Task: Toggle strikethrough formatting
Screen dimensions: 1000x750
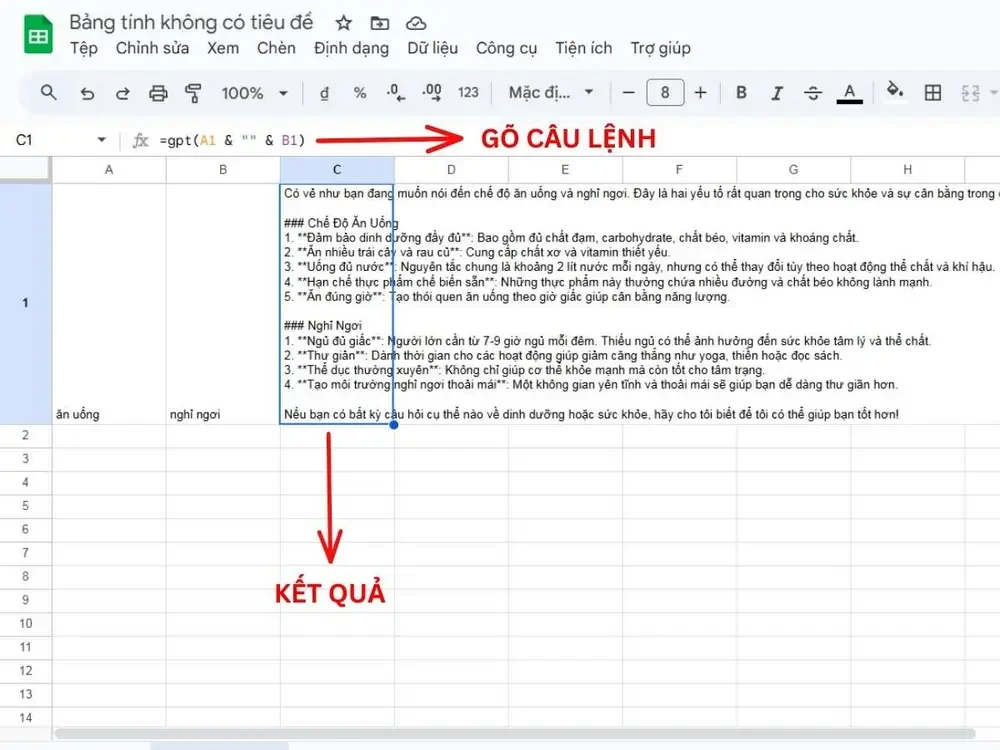Action: tap(812, 93)
